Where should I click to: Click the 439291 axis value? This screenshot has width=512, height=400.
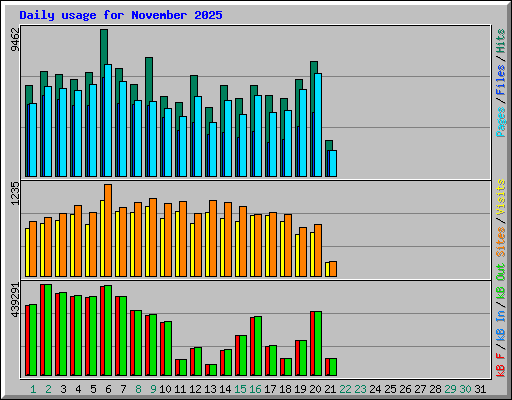(x=15, y=300)
